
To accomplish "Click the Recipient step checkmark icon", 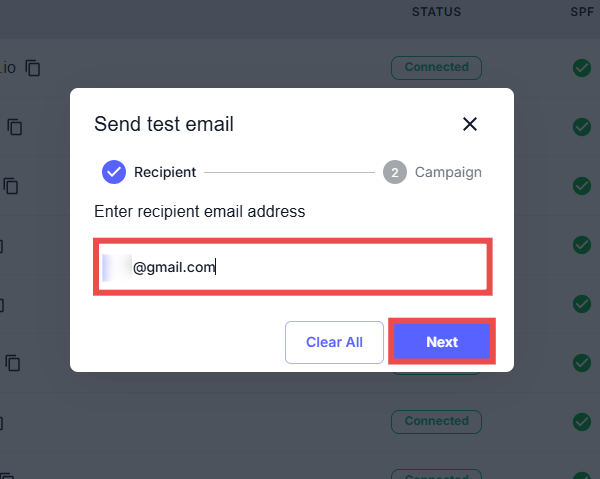I will point(113,172).
